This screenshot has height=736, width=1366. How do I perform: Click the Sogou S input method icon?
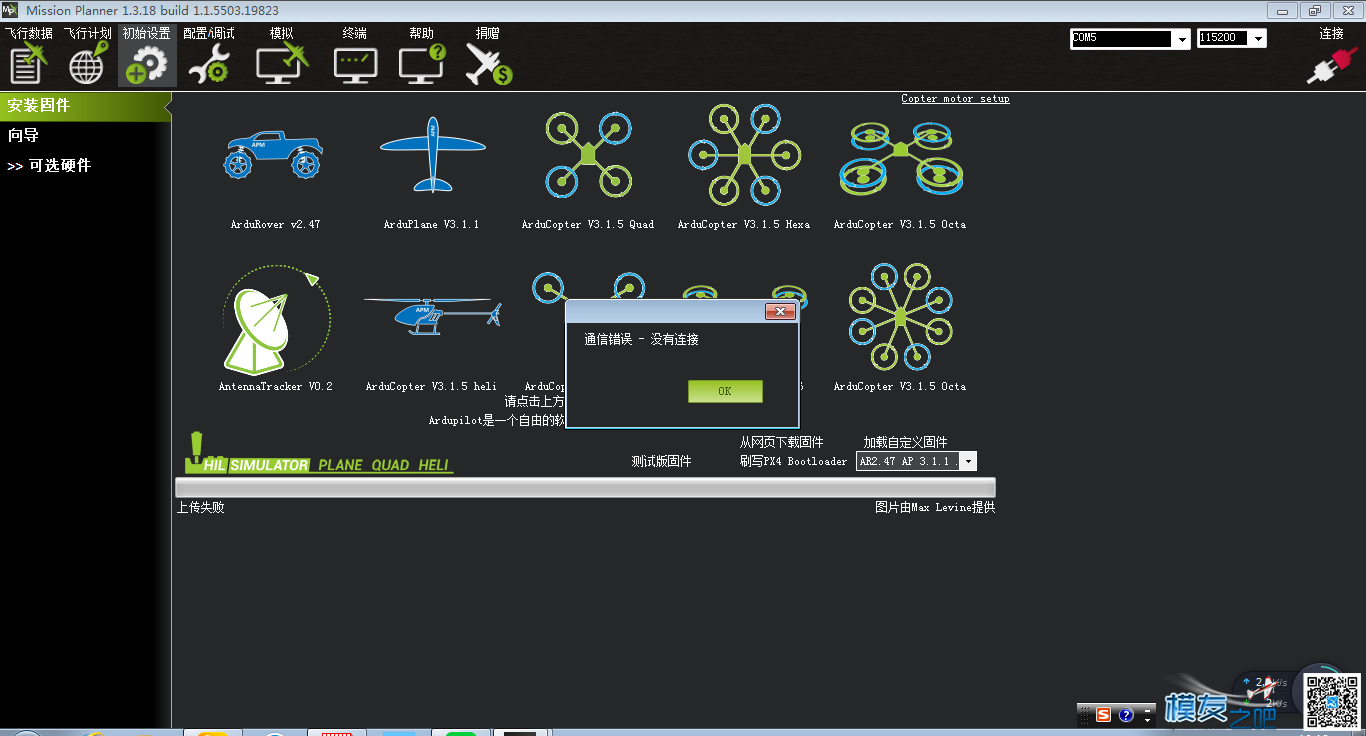(1103, 715)
